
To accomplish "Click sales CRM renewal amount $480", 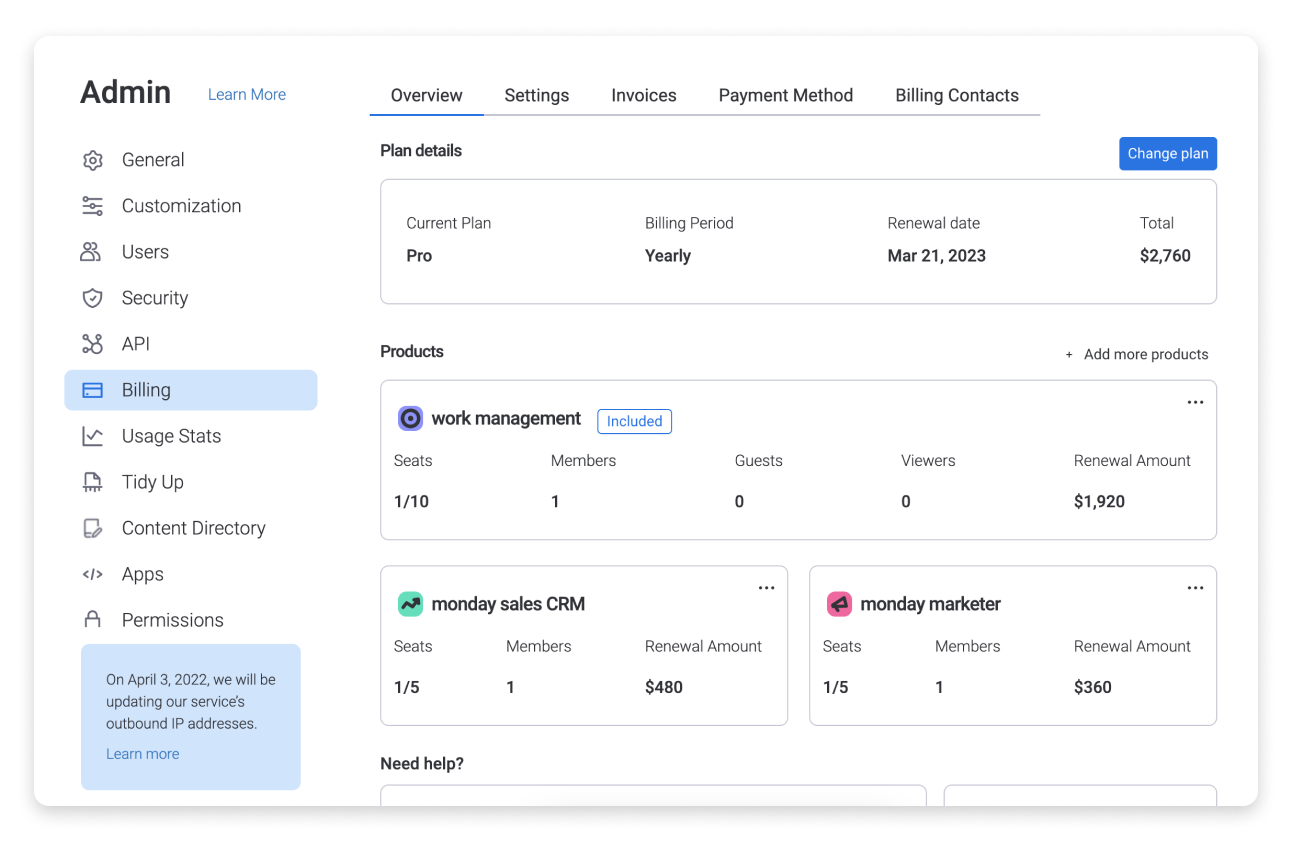I will pyautogui.click(x=664, y=688).
